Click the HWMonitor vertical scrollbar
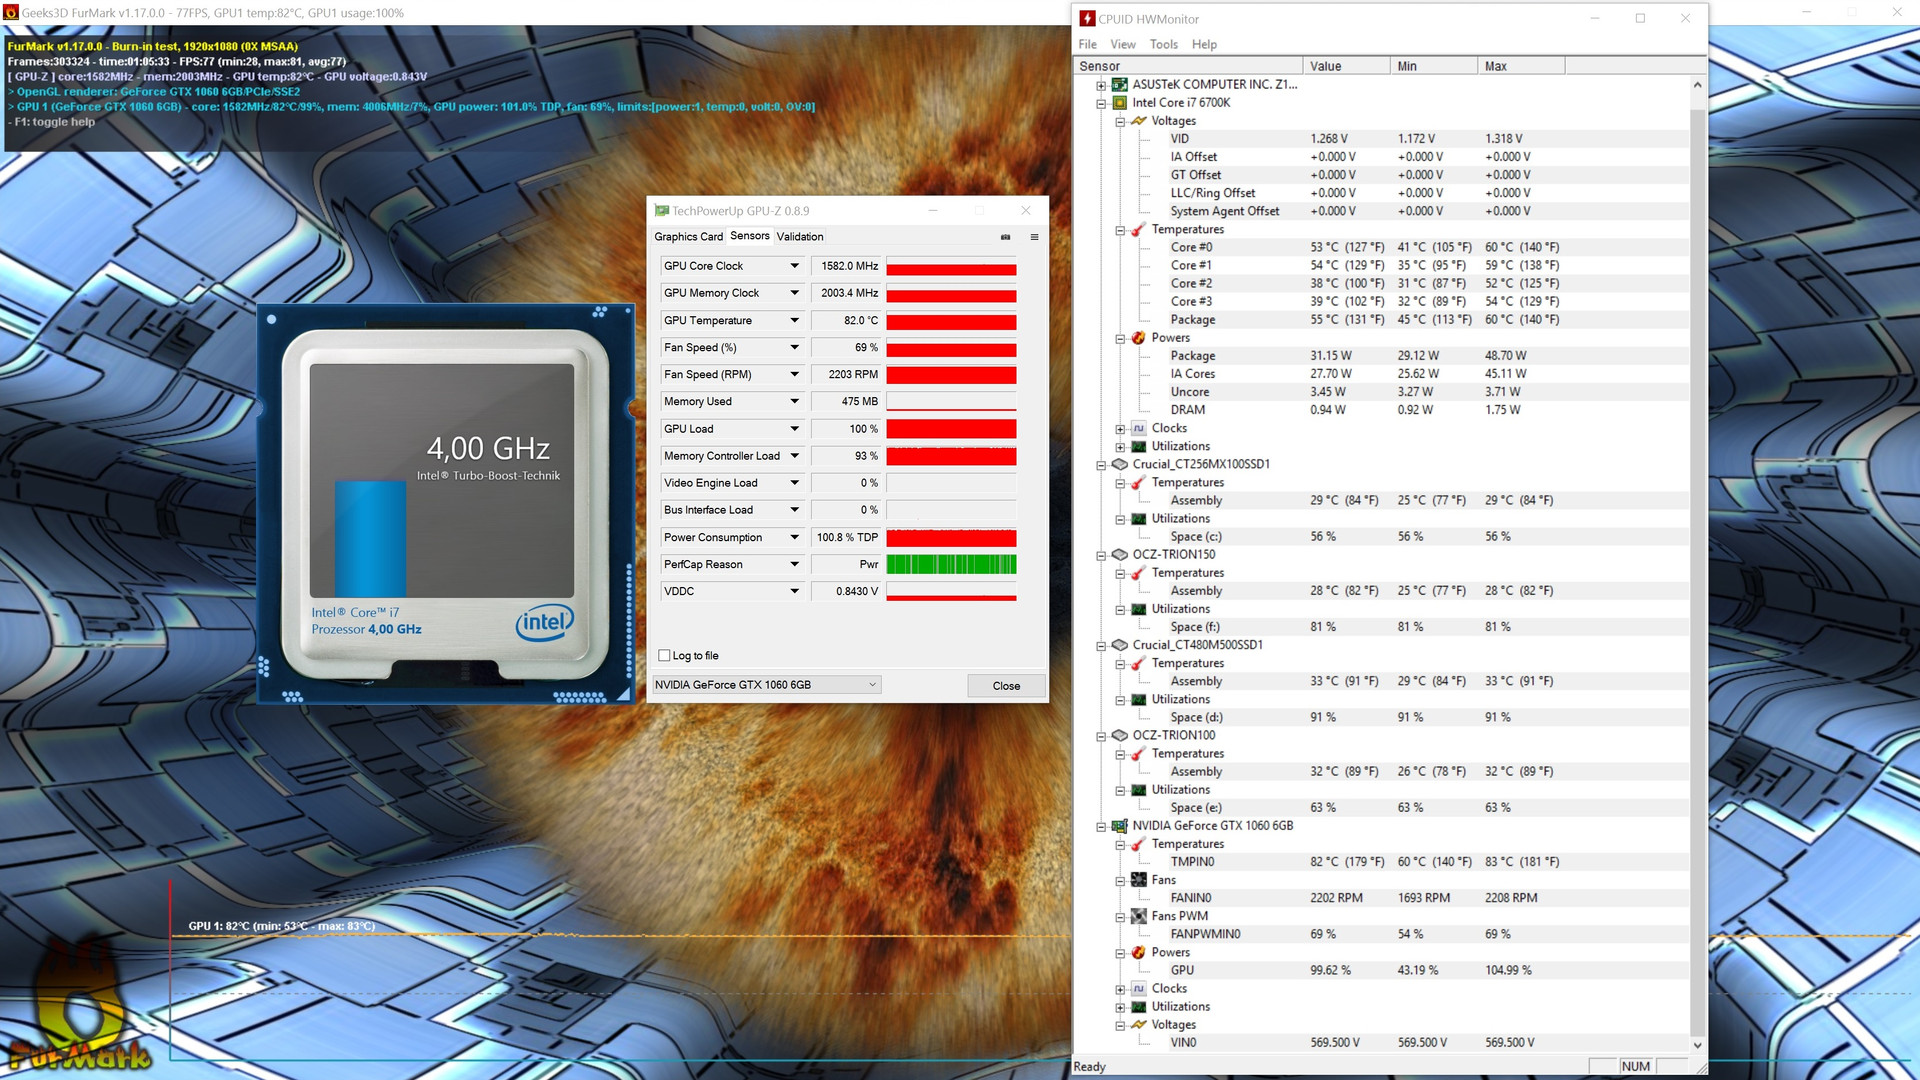The height and width of the screenshot is (1080, 1920). pos(1697,565)
